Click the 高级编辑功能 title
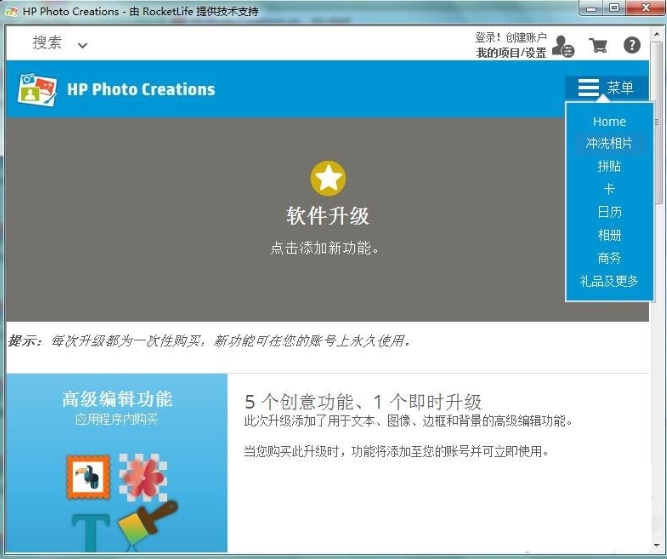 coord(117,399)
